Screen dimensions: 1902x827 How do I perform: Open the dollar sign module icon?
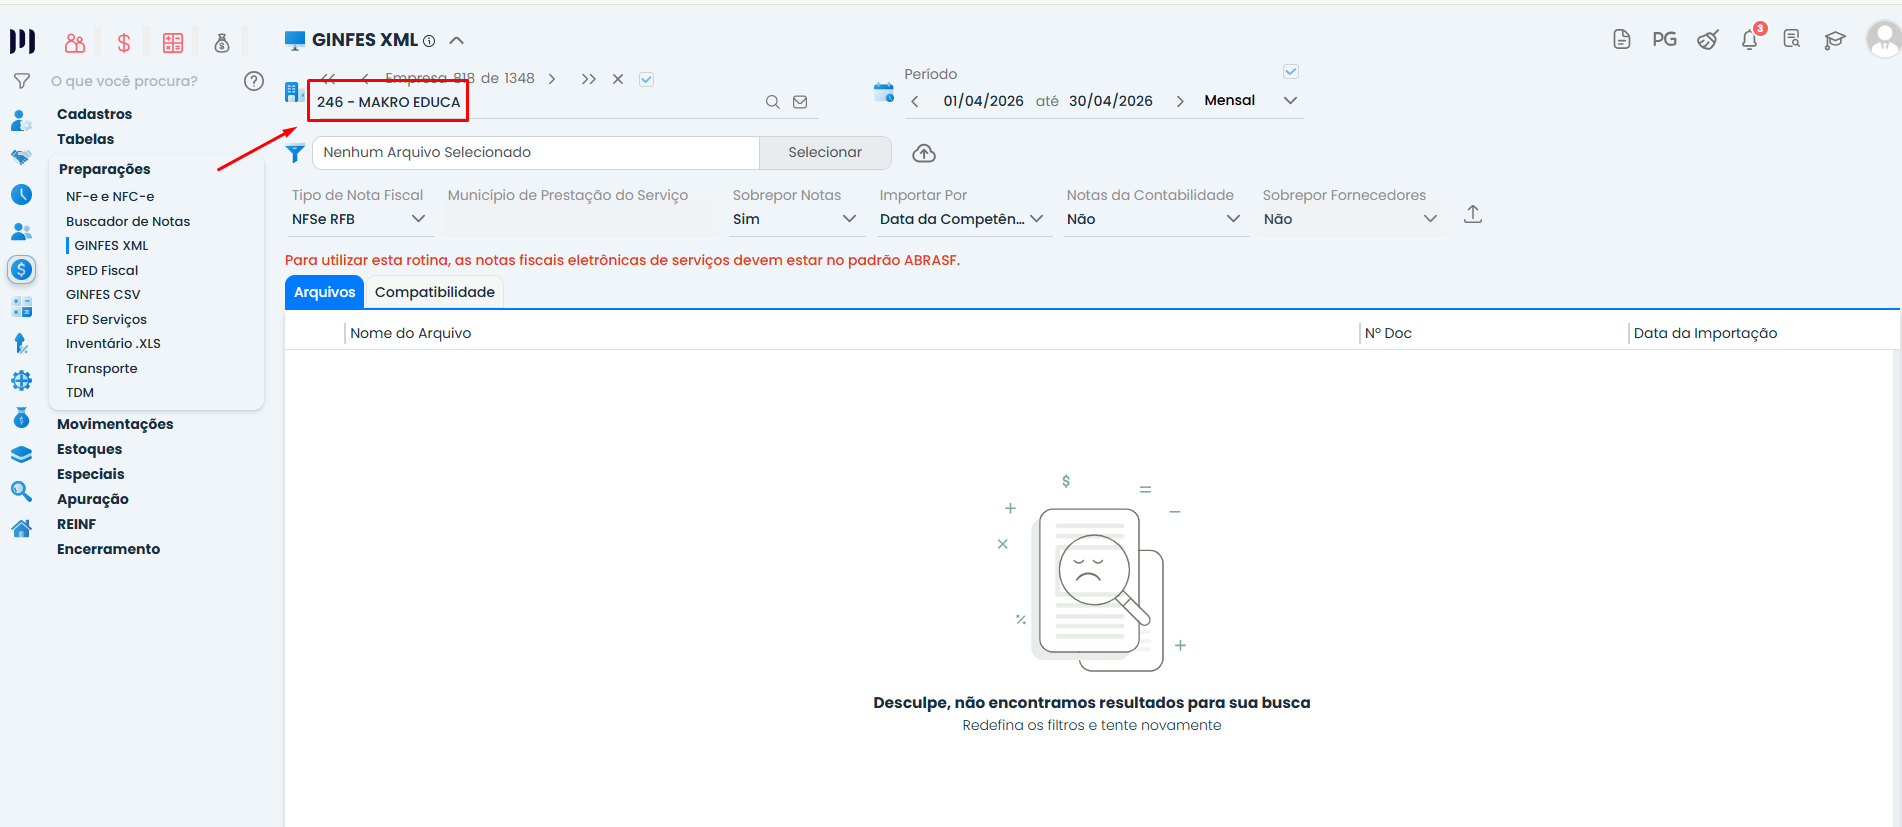tap(124, 42)
